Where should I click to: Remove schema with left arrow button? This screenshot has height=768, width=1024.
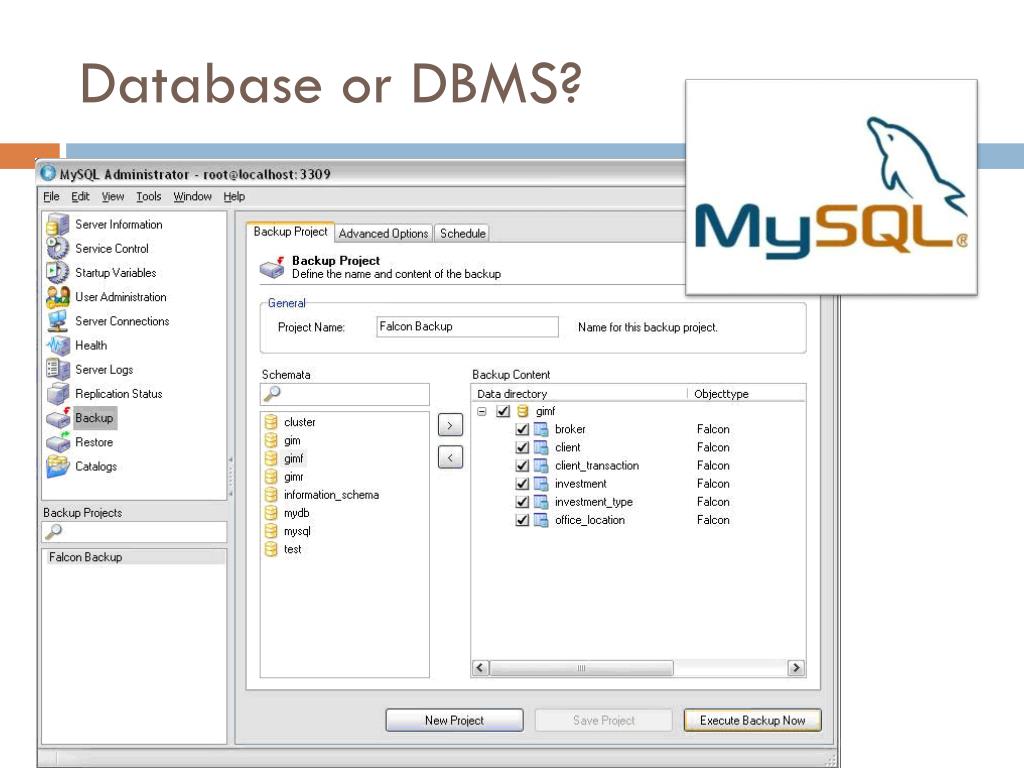[x=450, y=457]
